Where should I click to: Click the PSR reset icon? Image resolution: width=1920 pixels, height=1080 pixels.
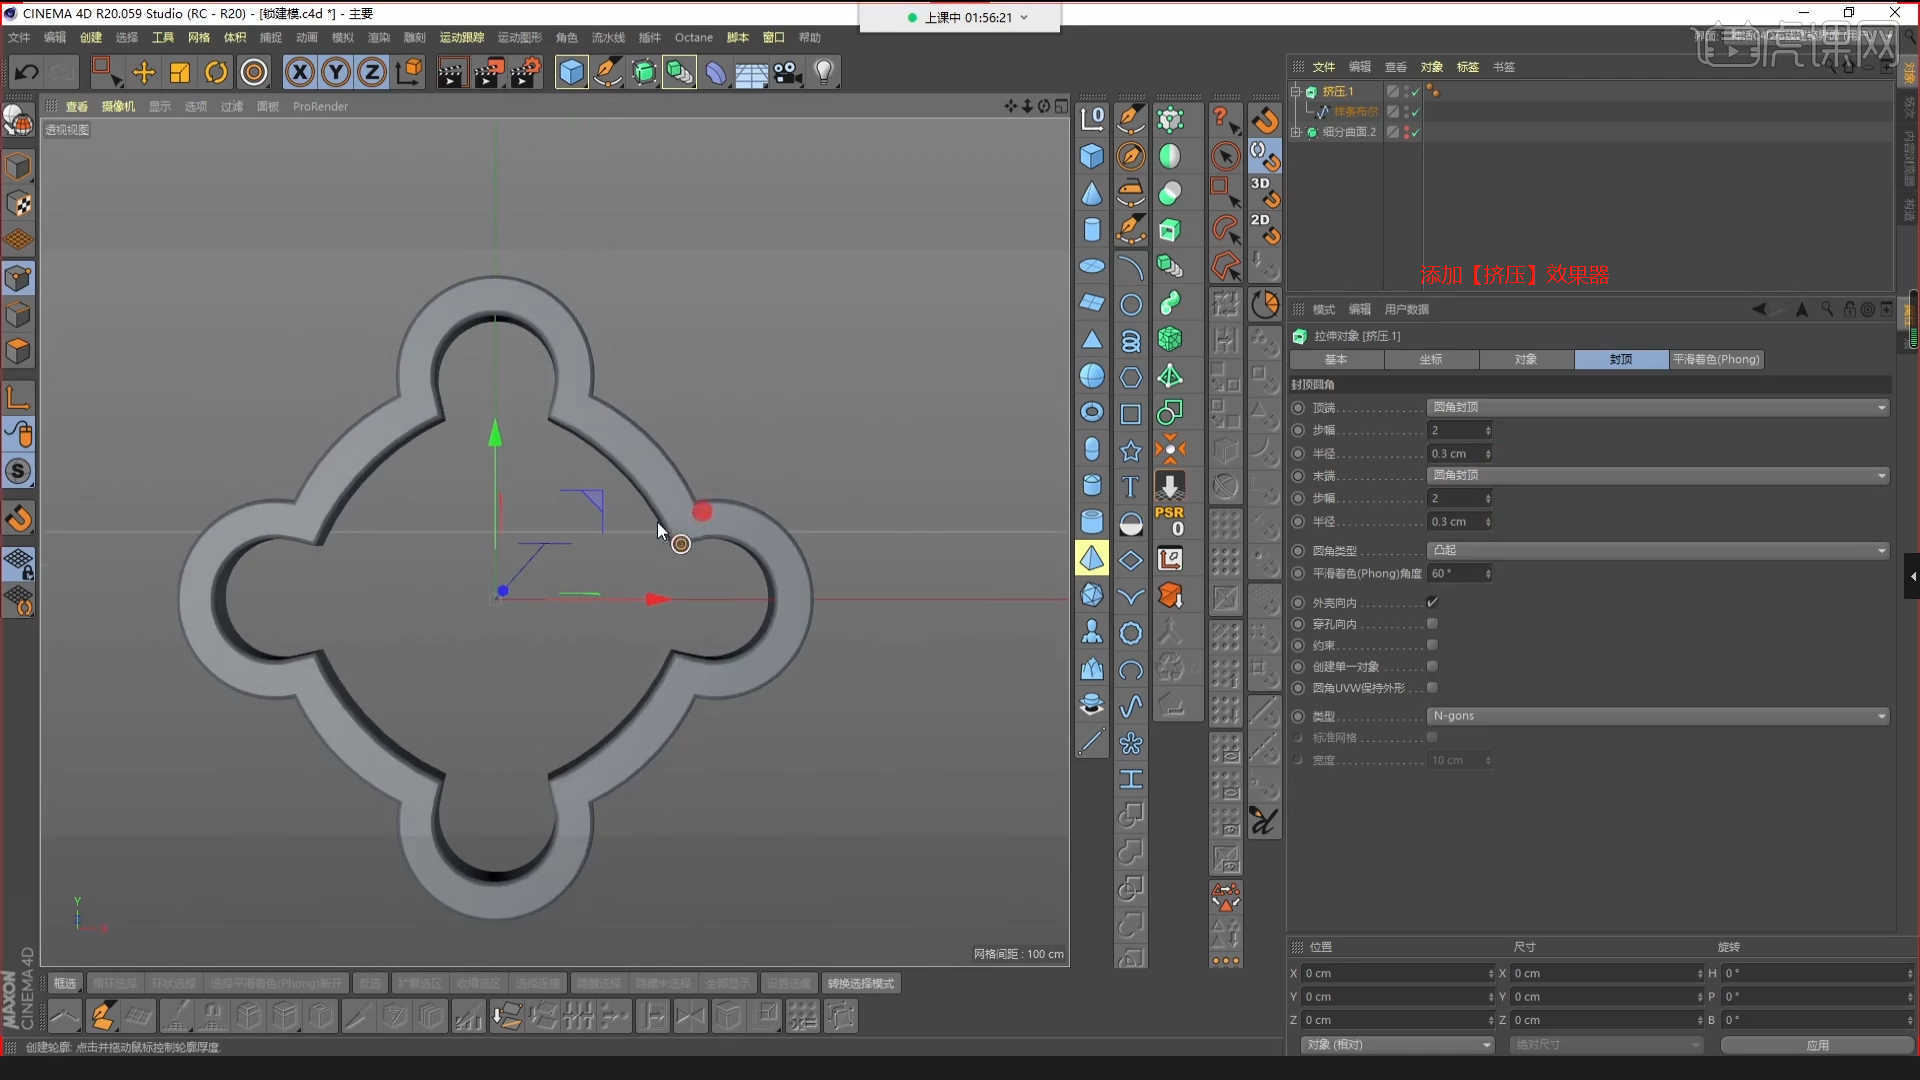click(1170, 521)
